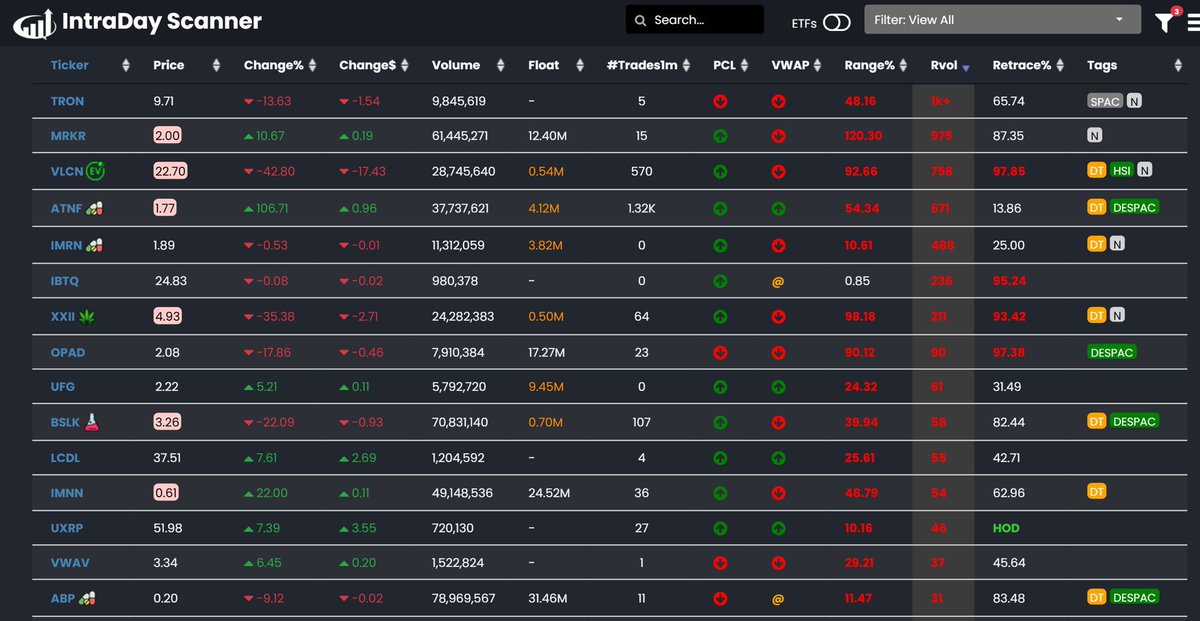
Task: Click the IMNN ticker link
Action: click(x=66, y=492)
